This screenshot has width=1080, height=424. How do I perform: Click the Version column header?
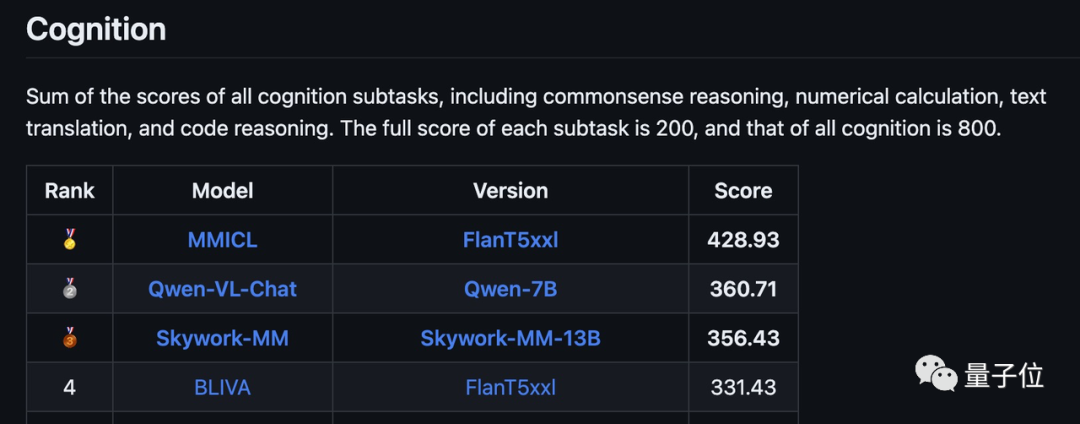pos(510,191)
